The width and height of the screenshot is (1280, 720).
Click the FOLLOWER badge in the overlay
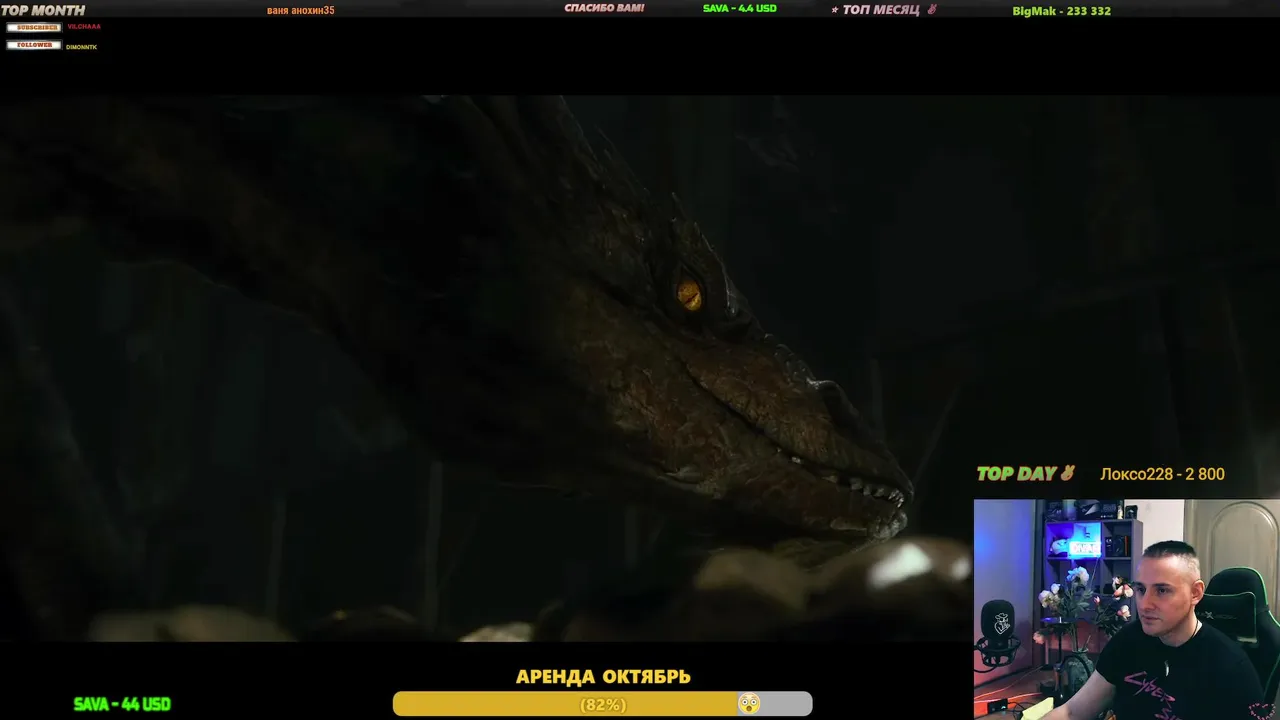pos(34,45)
